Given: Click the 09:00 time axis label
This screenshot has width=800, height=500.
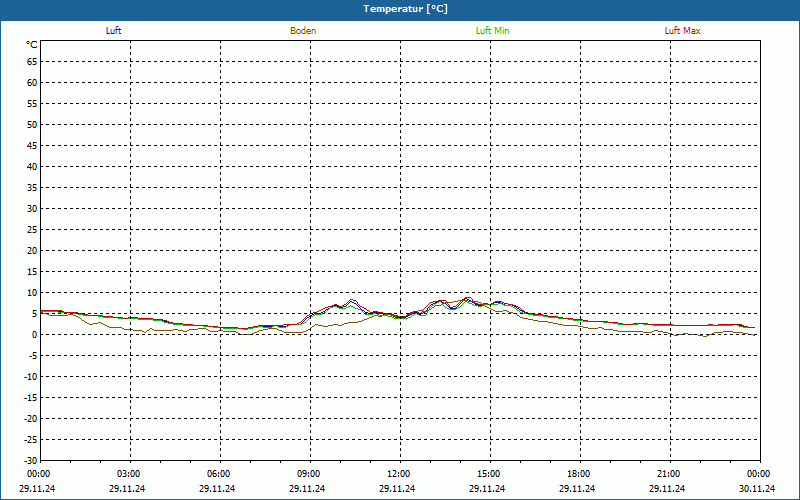Looking at the screenshot, I should click(x=307, y=474).
